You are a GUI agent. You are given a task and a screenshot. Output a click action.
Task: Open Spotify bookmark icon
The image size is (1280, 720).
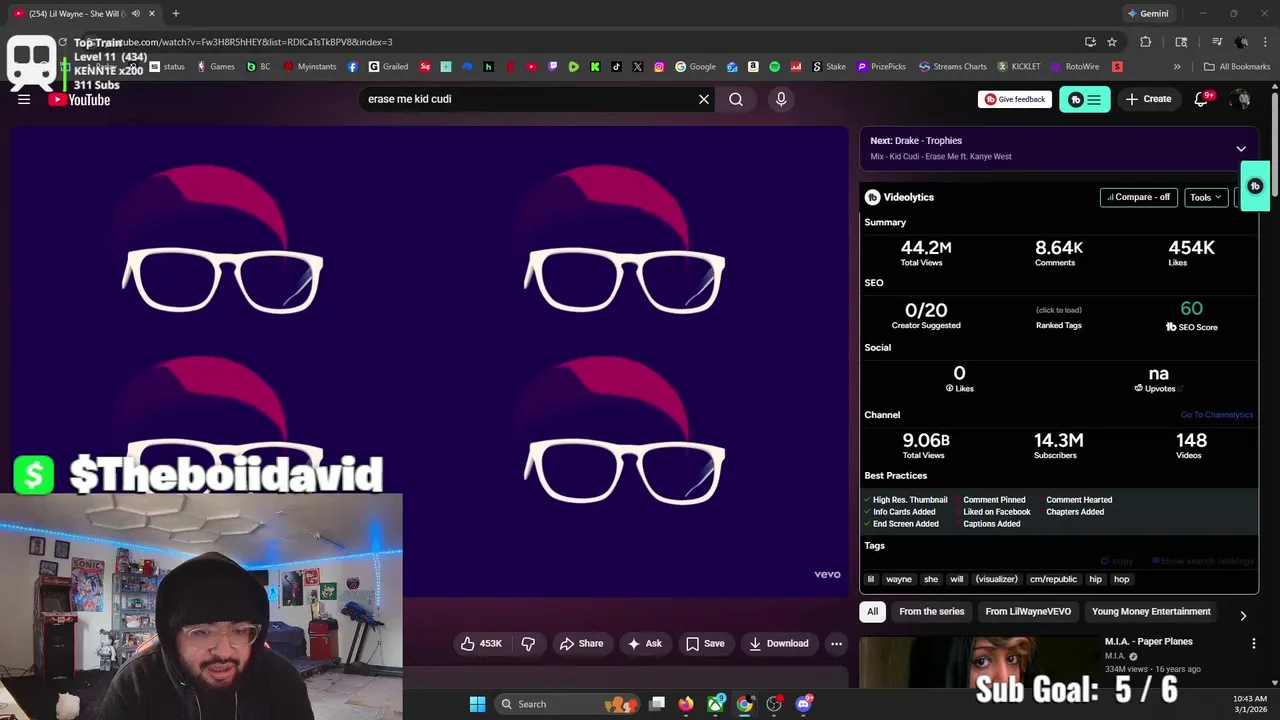[775, 67]
